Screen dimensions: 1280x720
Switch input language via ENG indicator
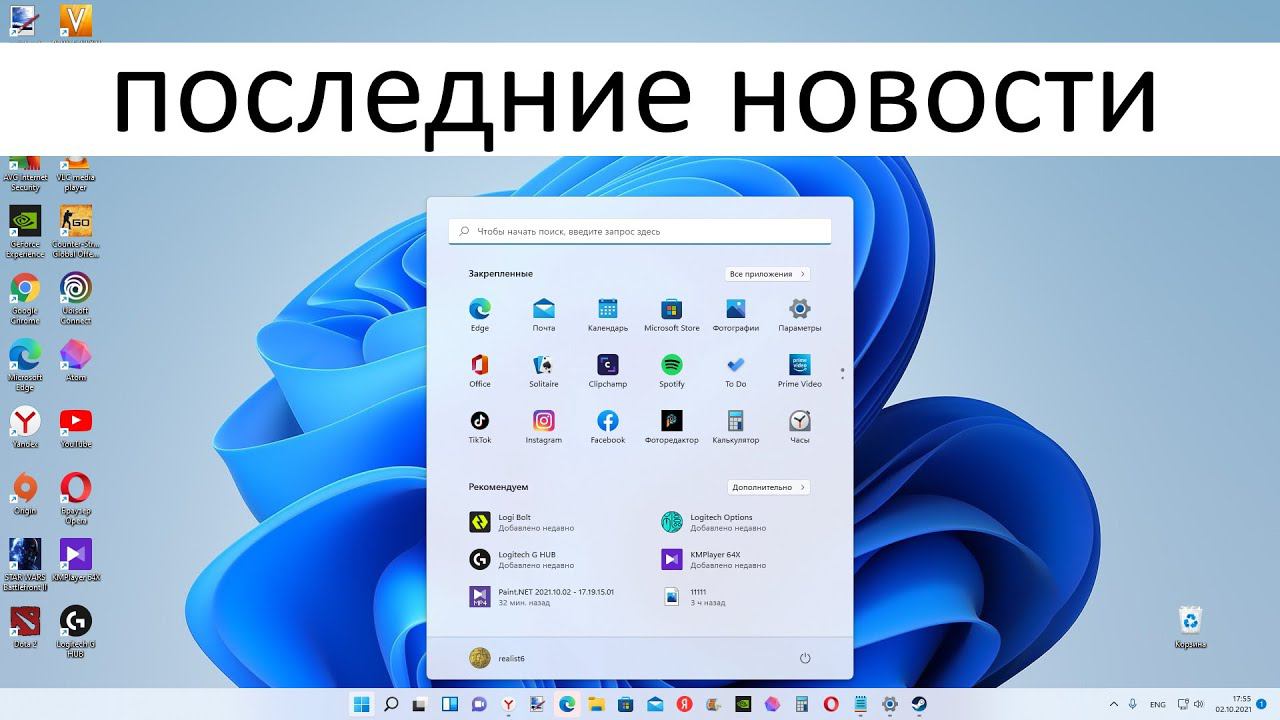(1158, 704)
